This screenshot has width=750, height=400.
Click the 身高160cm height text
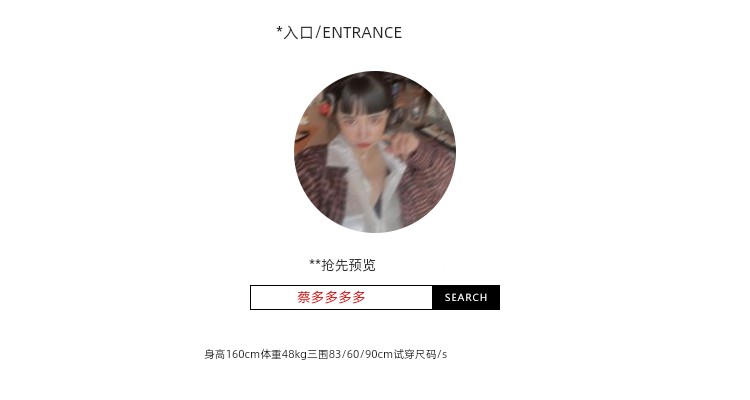232,355
